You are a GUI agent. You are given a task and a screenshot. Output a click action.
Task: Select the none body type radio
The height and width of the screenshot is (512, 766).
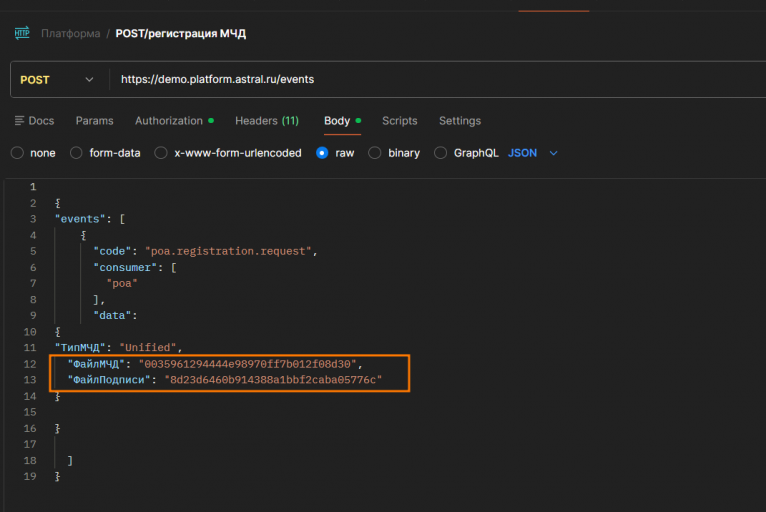coord(17,153)
